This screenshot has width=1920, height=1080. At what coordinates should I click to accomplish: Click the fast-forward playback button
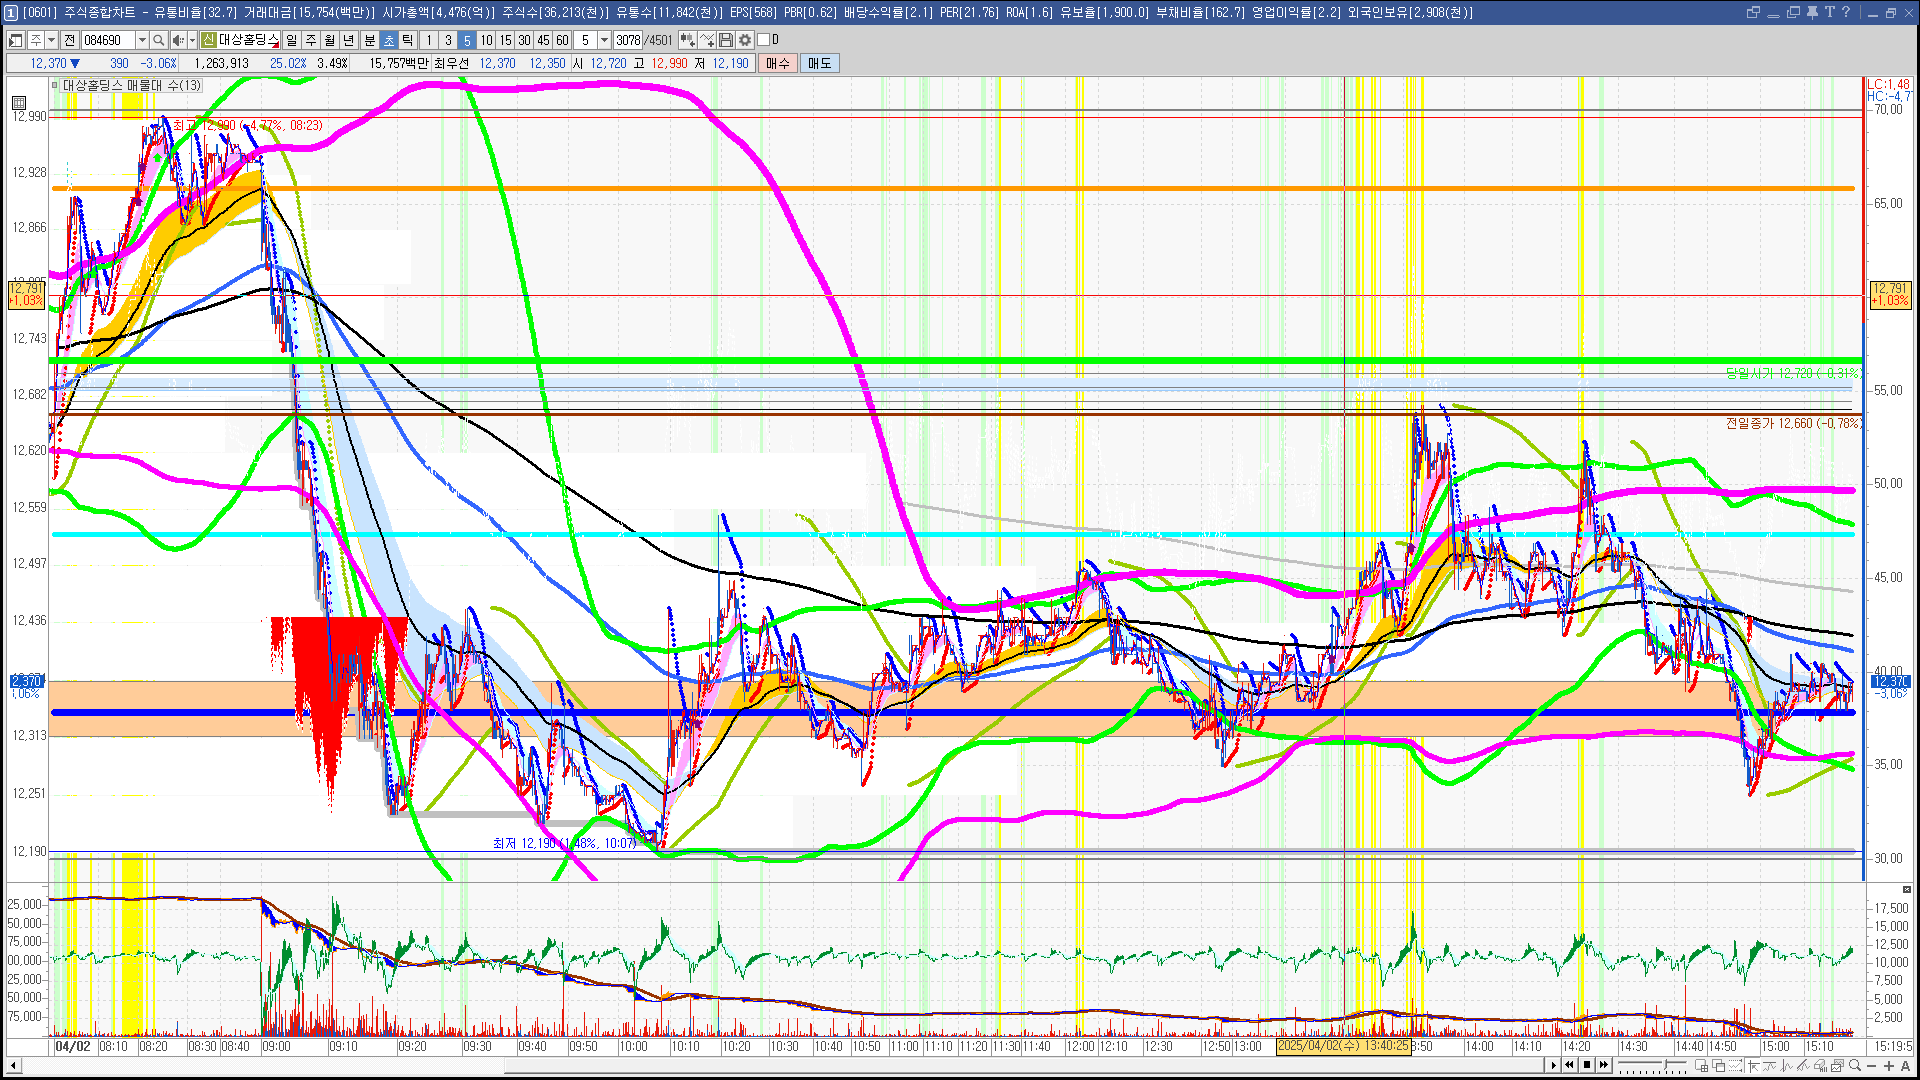[x=1604, y=1065]
